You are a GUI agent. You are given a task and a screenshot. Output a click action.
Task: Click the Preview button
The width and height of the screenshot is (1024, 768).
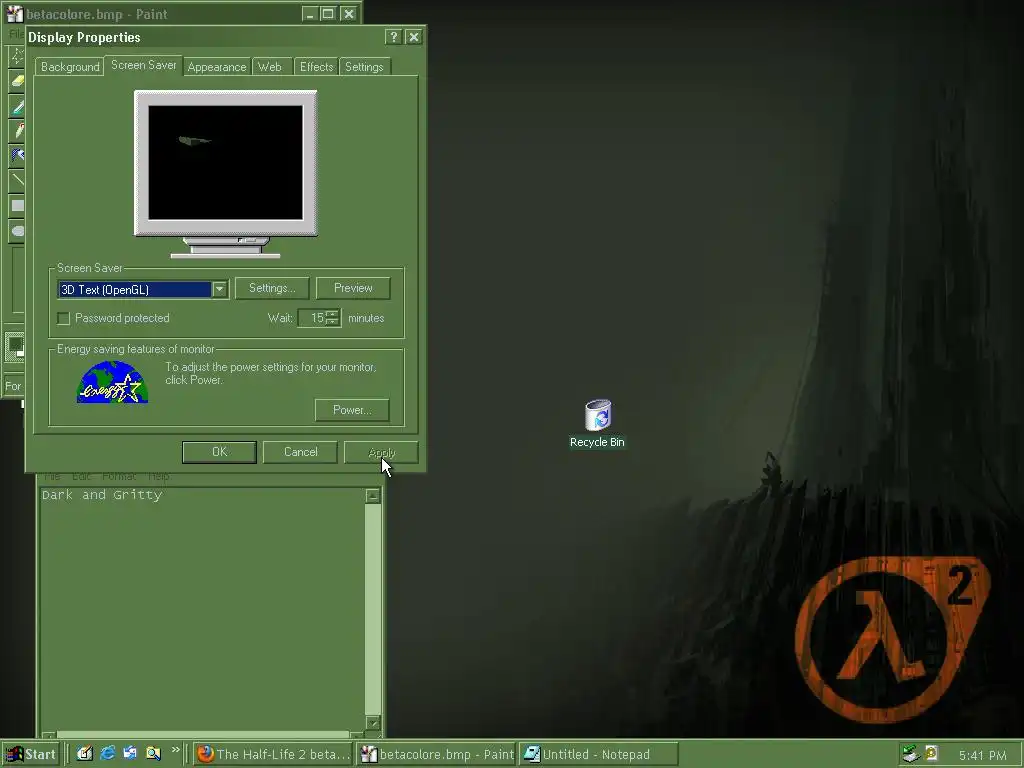tap(353, 288)
